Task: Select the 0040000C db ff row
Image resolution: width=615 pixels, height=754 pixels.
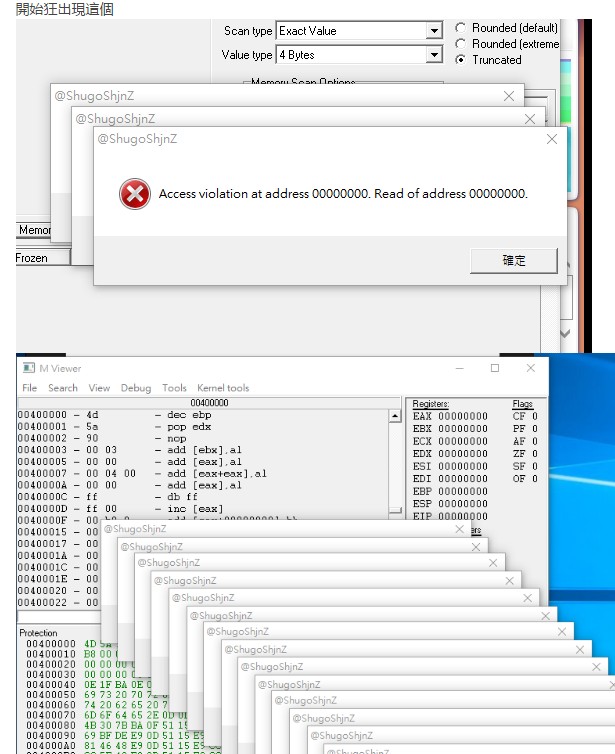Action: click(x=203, y=497)
